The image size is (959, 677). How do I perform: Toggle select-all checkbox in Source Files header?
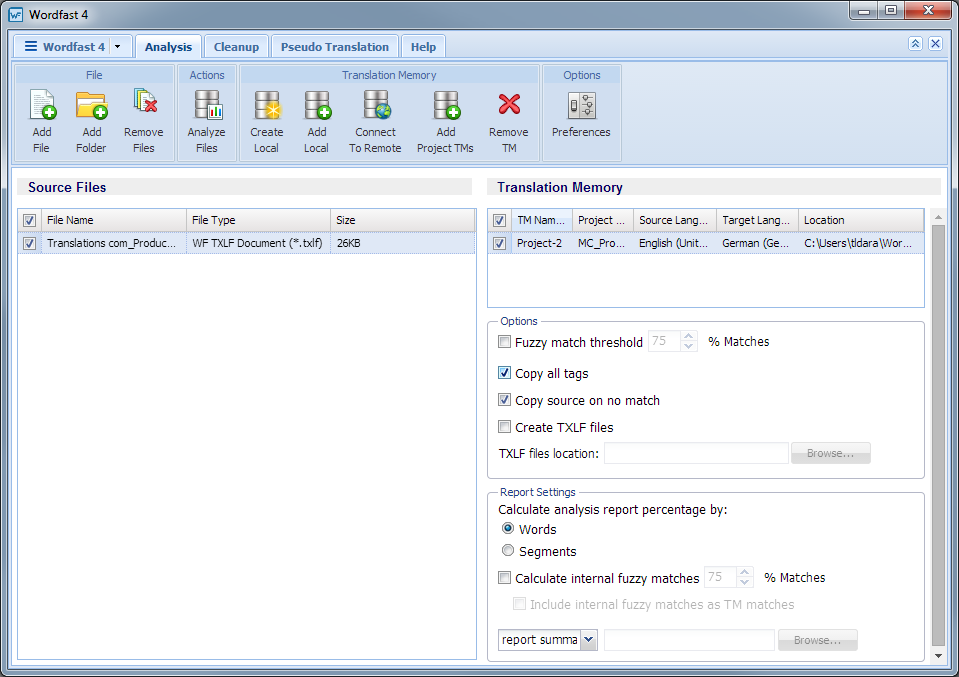point(29,220)
